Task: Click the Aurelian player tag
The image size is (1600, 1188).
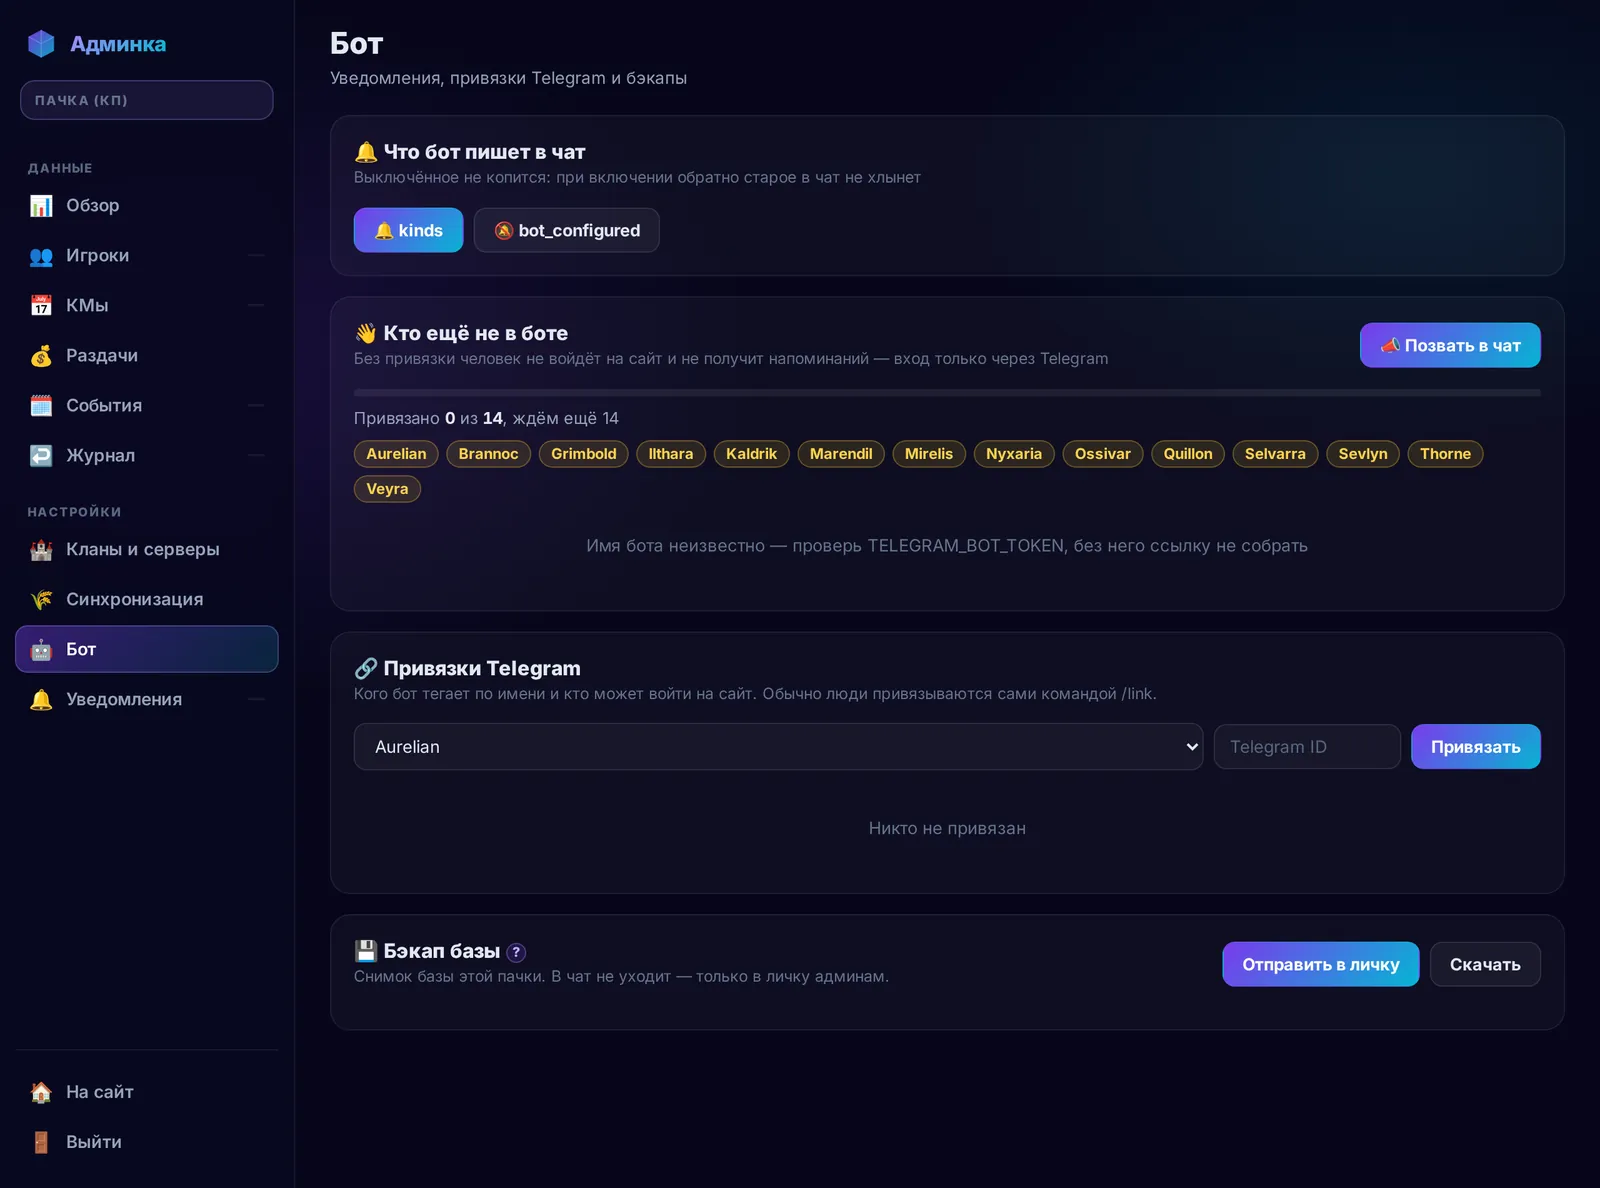Action: [396, 454]
